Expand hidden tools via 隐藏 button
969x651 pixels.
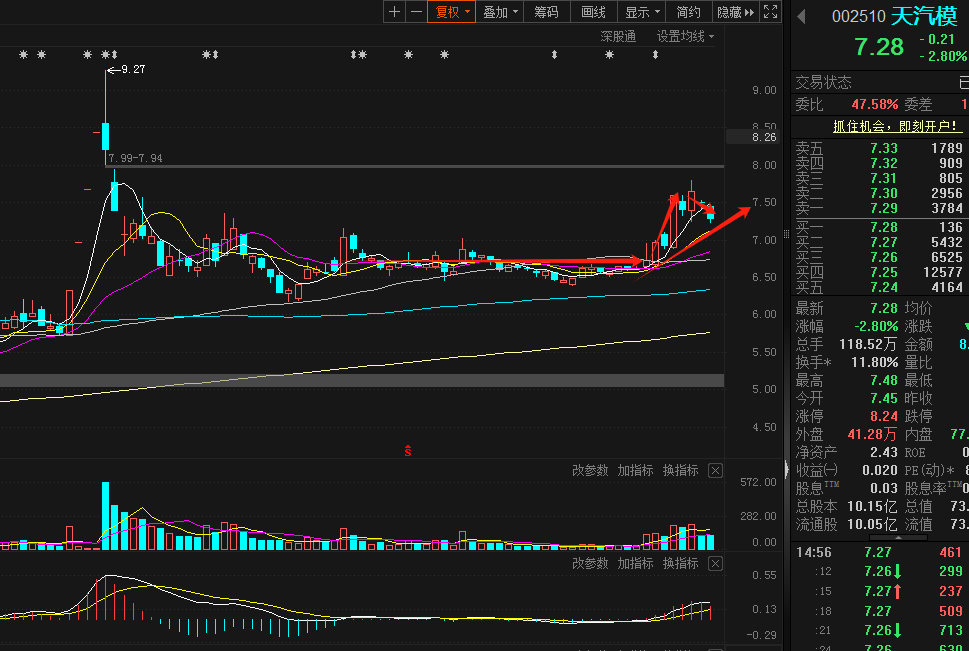[x=735, y=12]
